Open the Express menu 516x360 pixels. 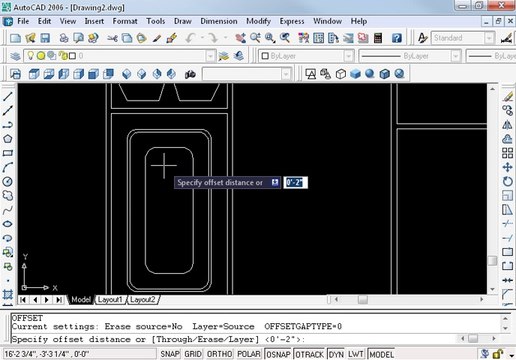tap(292, 21)
